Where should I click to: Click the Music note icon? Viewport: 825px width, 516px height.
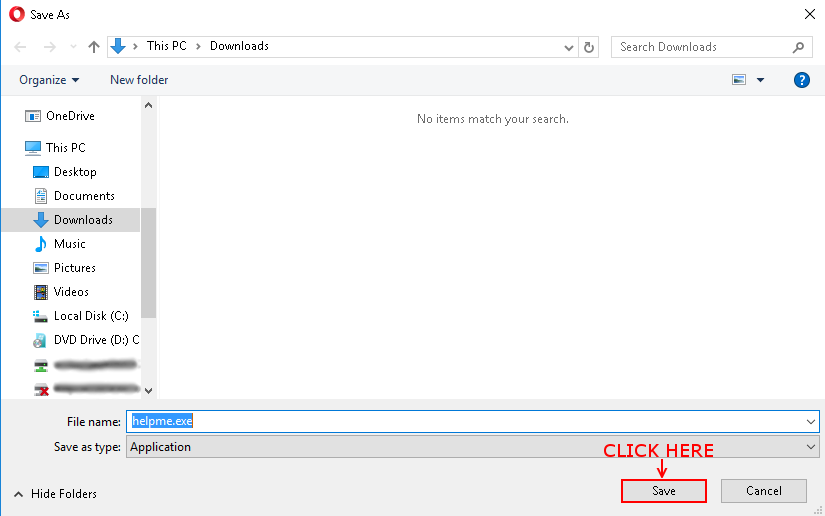[41, 244]
